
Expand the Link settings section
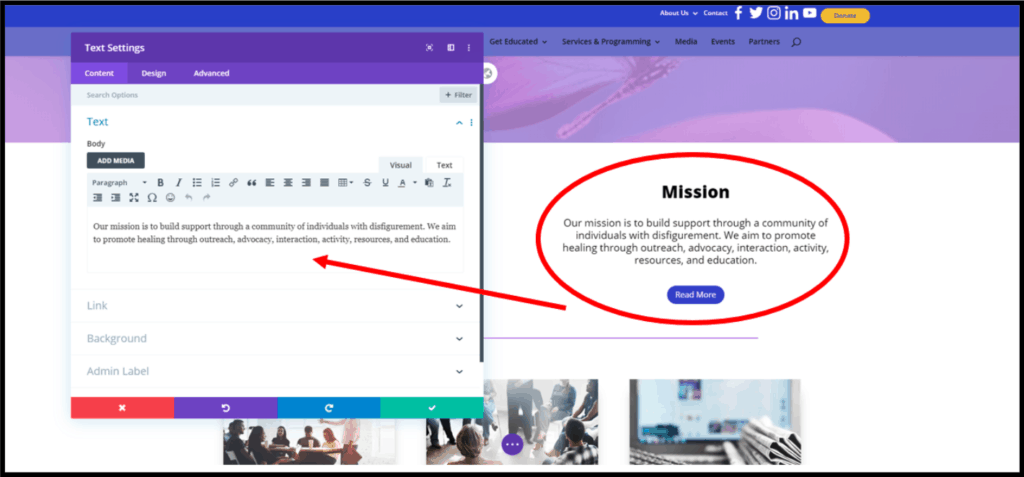[x=275, y=306]
